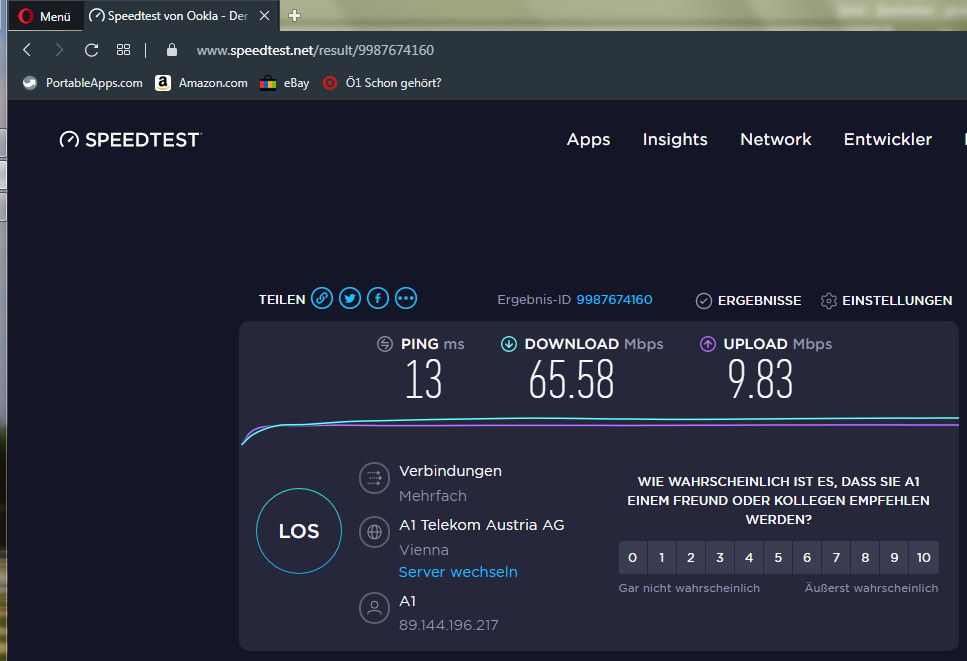This screenshot has width=967, height=661.
Task: Open the Network navigation item
Action: (x=776, y=139)
